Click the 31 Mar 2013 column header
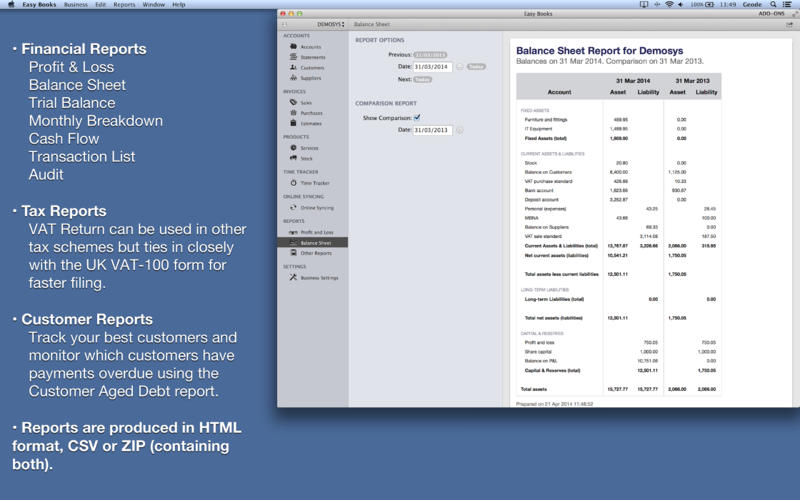This screenshot has width=800, height=500. click(x=692, y=81)
